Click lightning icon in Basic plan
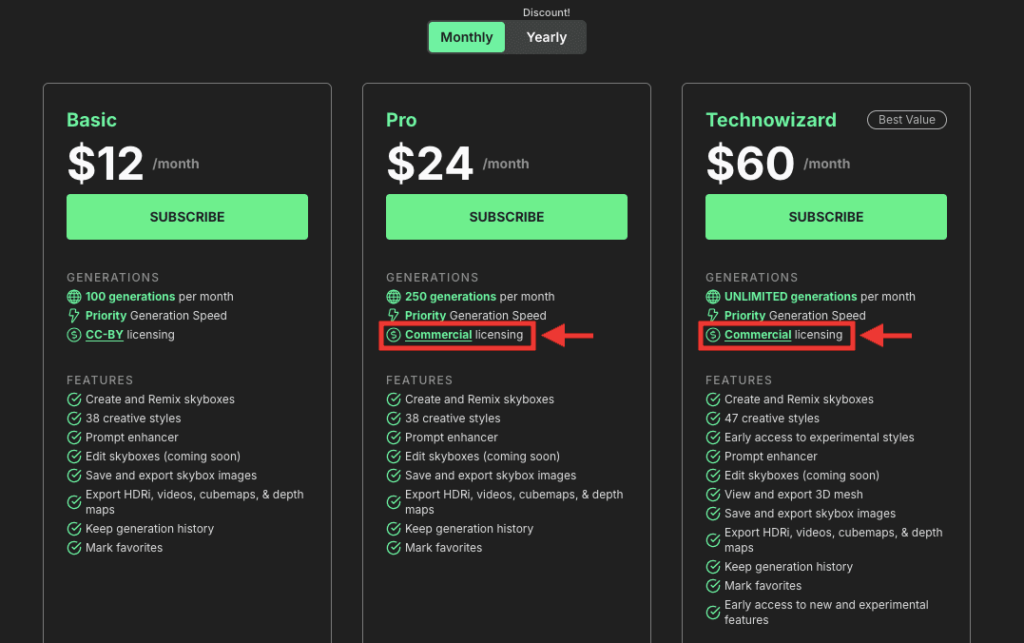Viewport: 1024px width, 643px height. click(x=74, y=316)
